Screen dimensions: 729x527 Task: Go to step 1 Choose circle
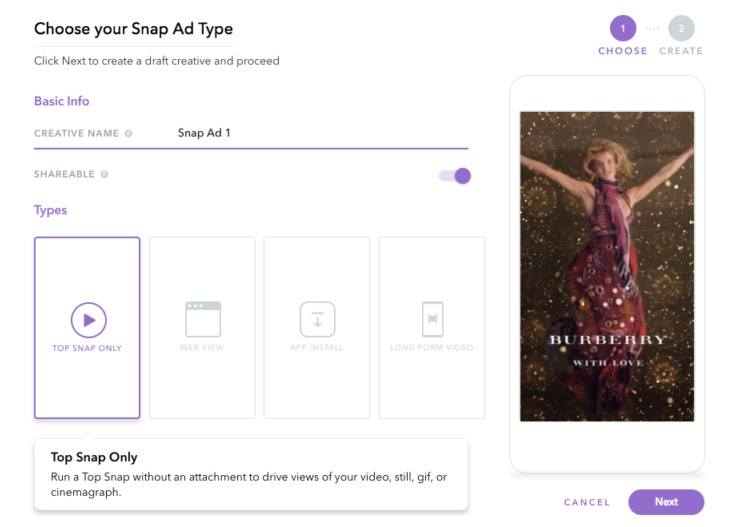(x=623, y=28)
